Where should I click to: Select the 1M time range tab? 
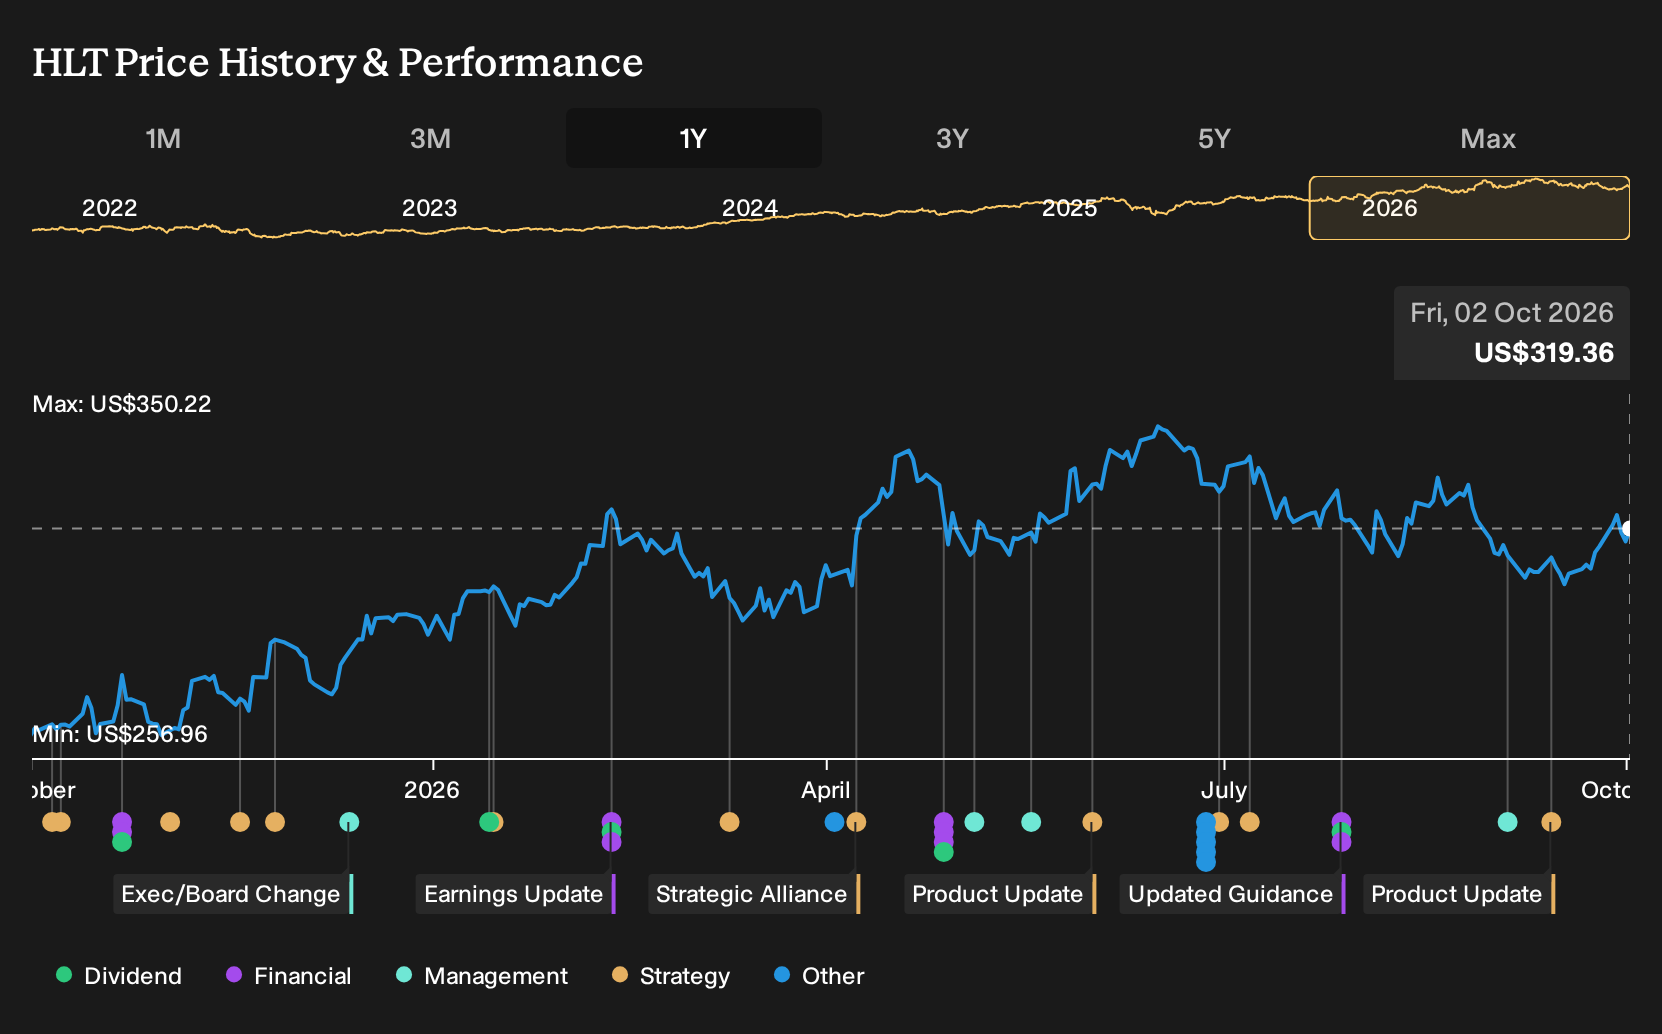click(x=163, y=139)
